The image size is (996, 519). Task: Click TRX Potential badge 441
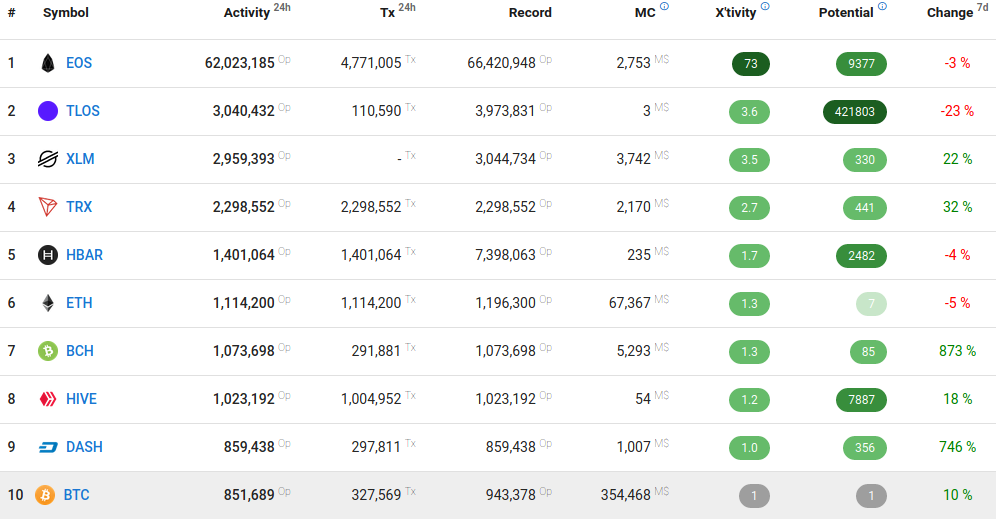click(x=865, y=208)
